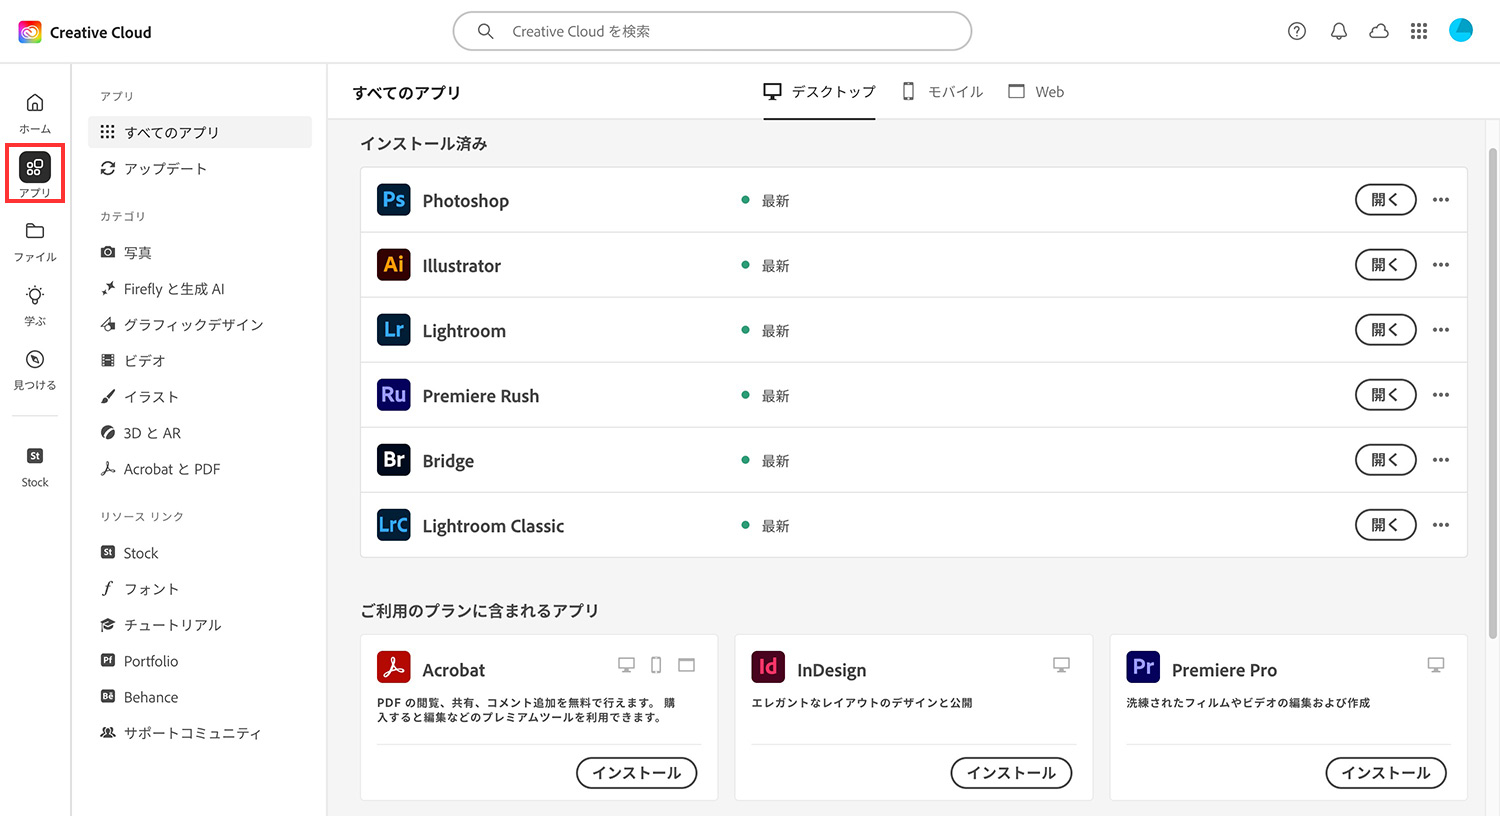Switch to the デスクトップ tab
The image size is (1500, 816).
tap(819, 92)
